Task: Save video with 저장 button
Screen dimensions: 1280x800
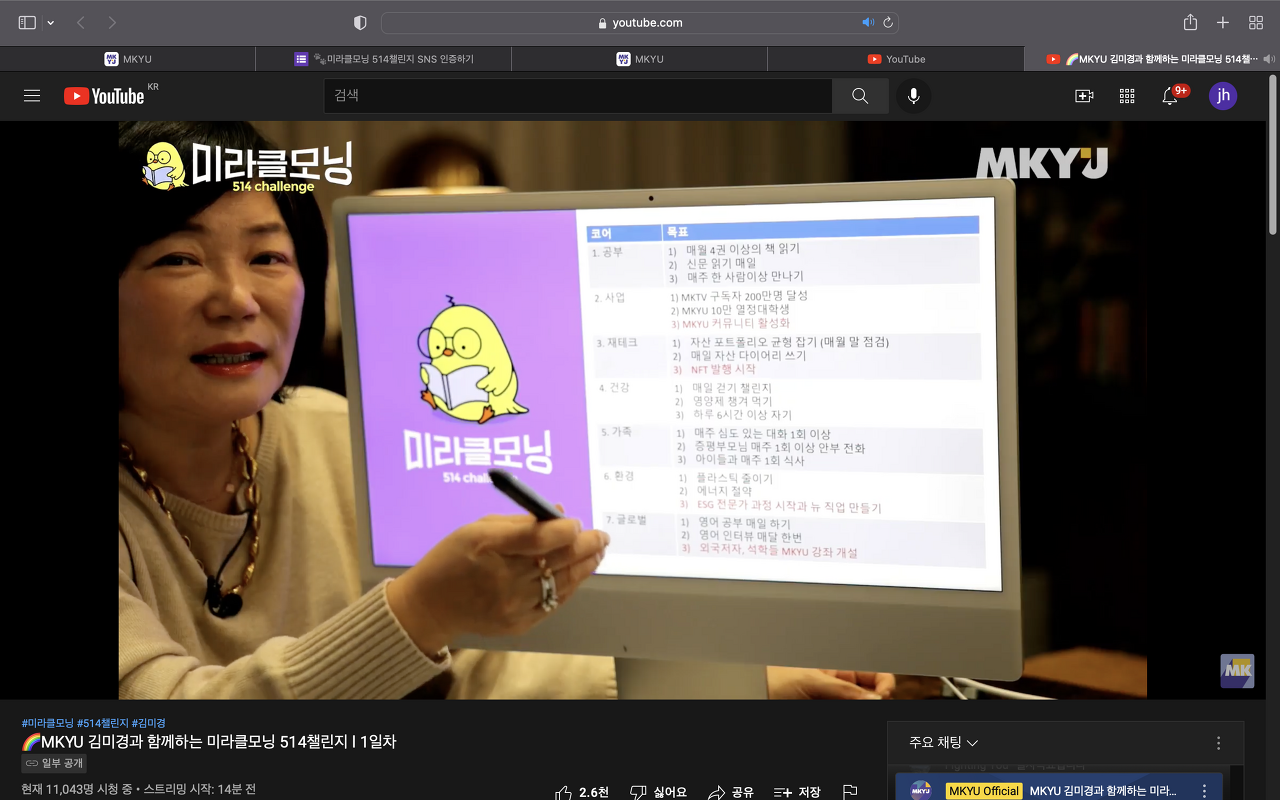Action: click(x=797, y=792)
